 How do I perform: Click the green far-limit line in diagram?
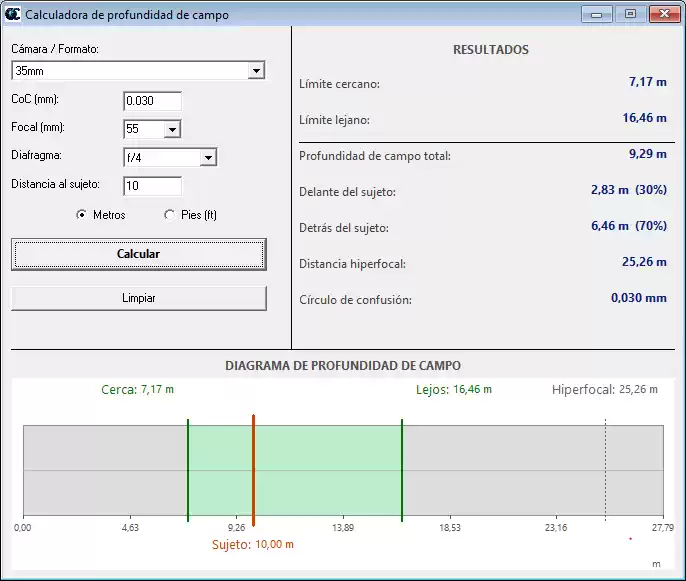pyautogui.click(x=402, y=470)
